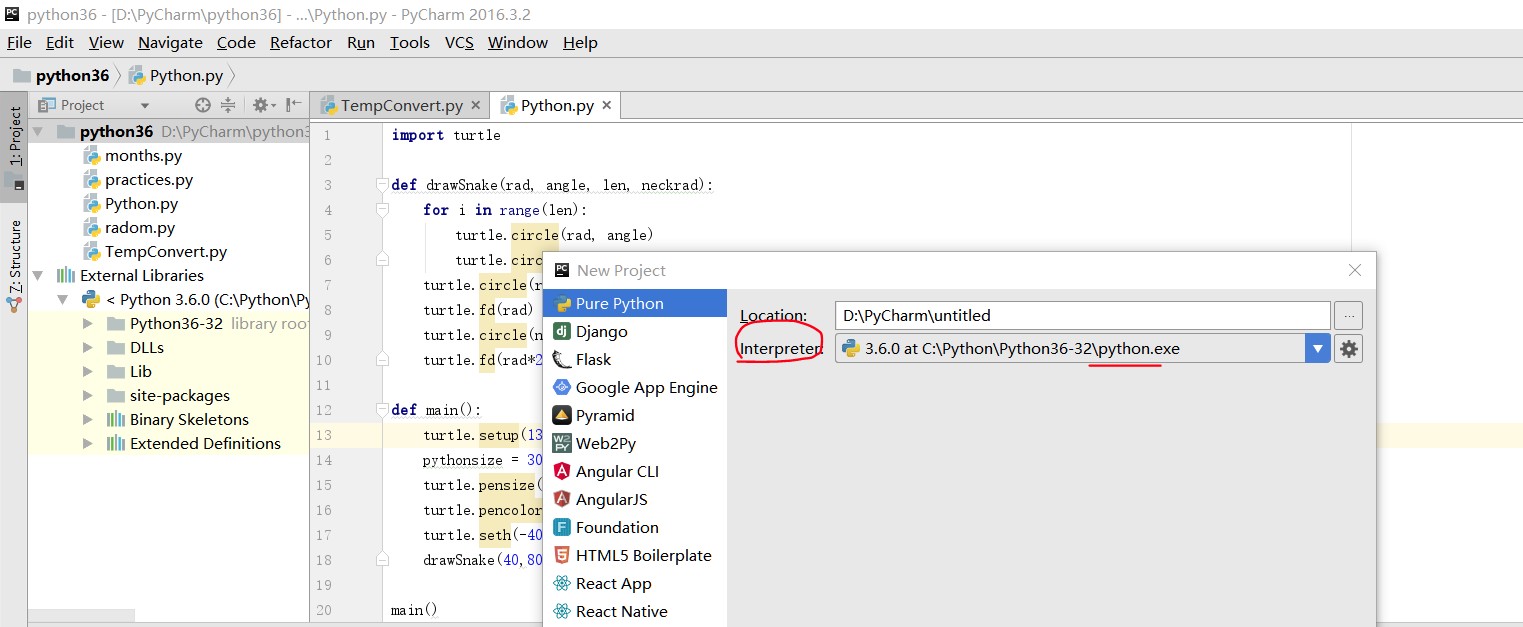This screenshot has height=627, width=1523.
Task: Open the View menu
Action: click(106, 42)
